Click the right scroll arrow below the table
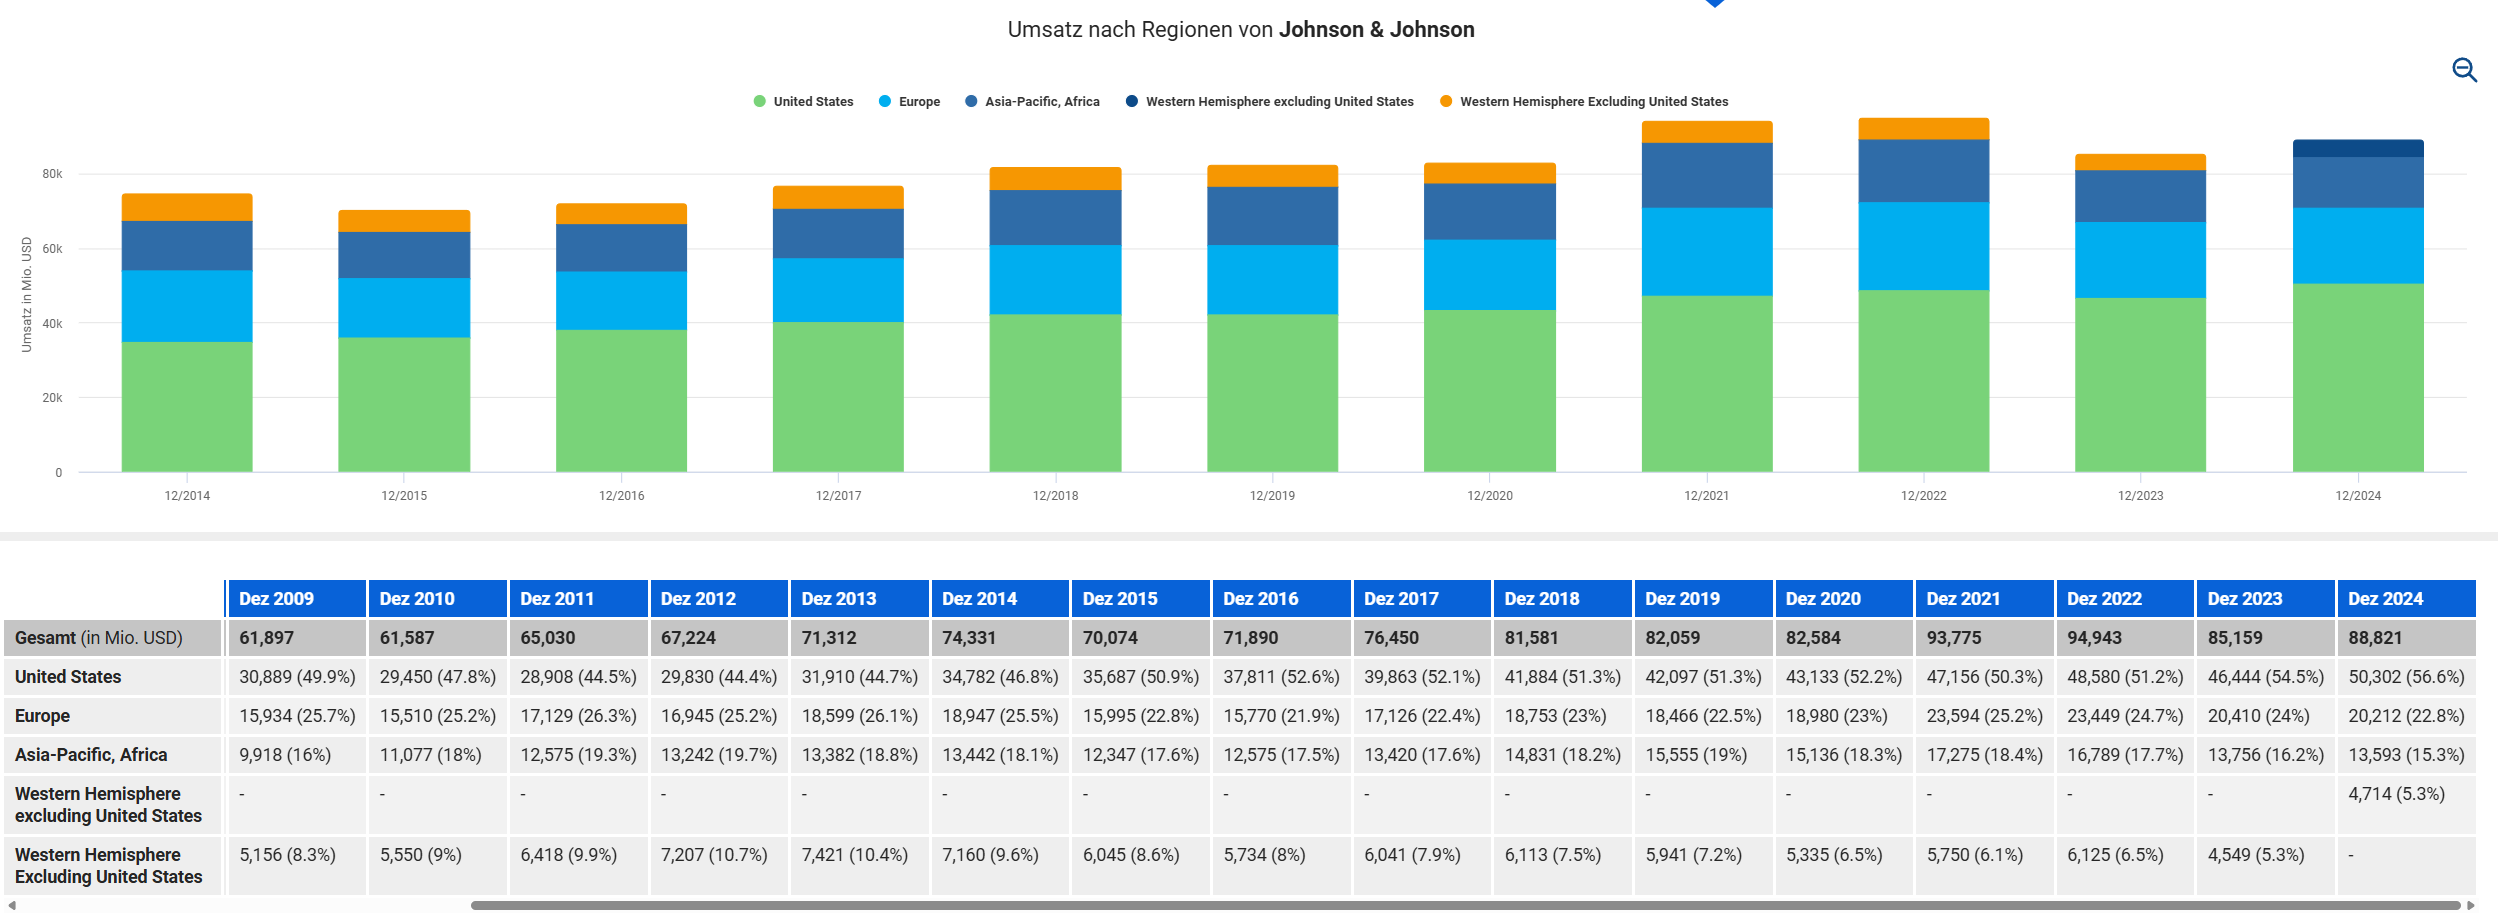Viewport: 2498px width, 919px height. 2471,905
